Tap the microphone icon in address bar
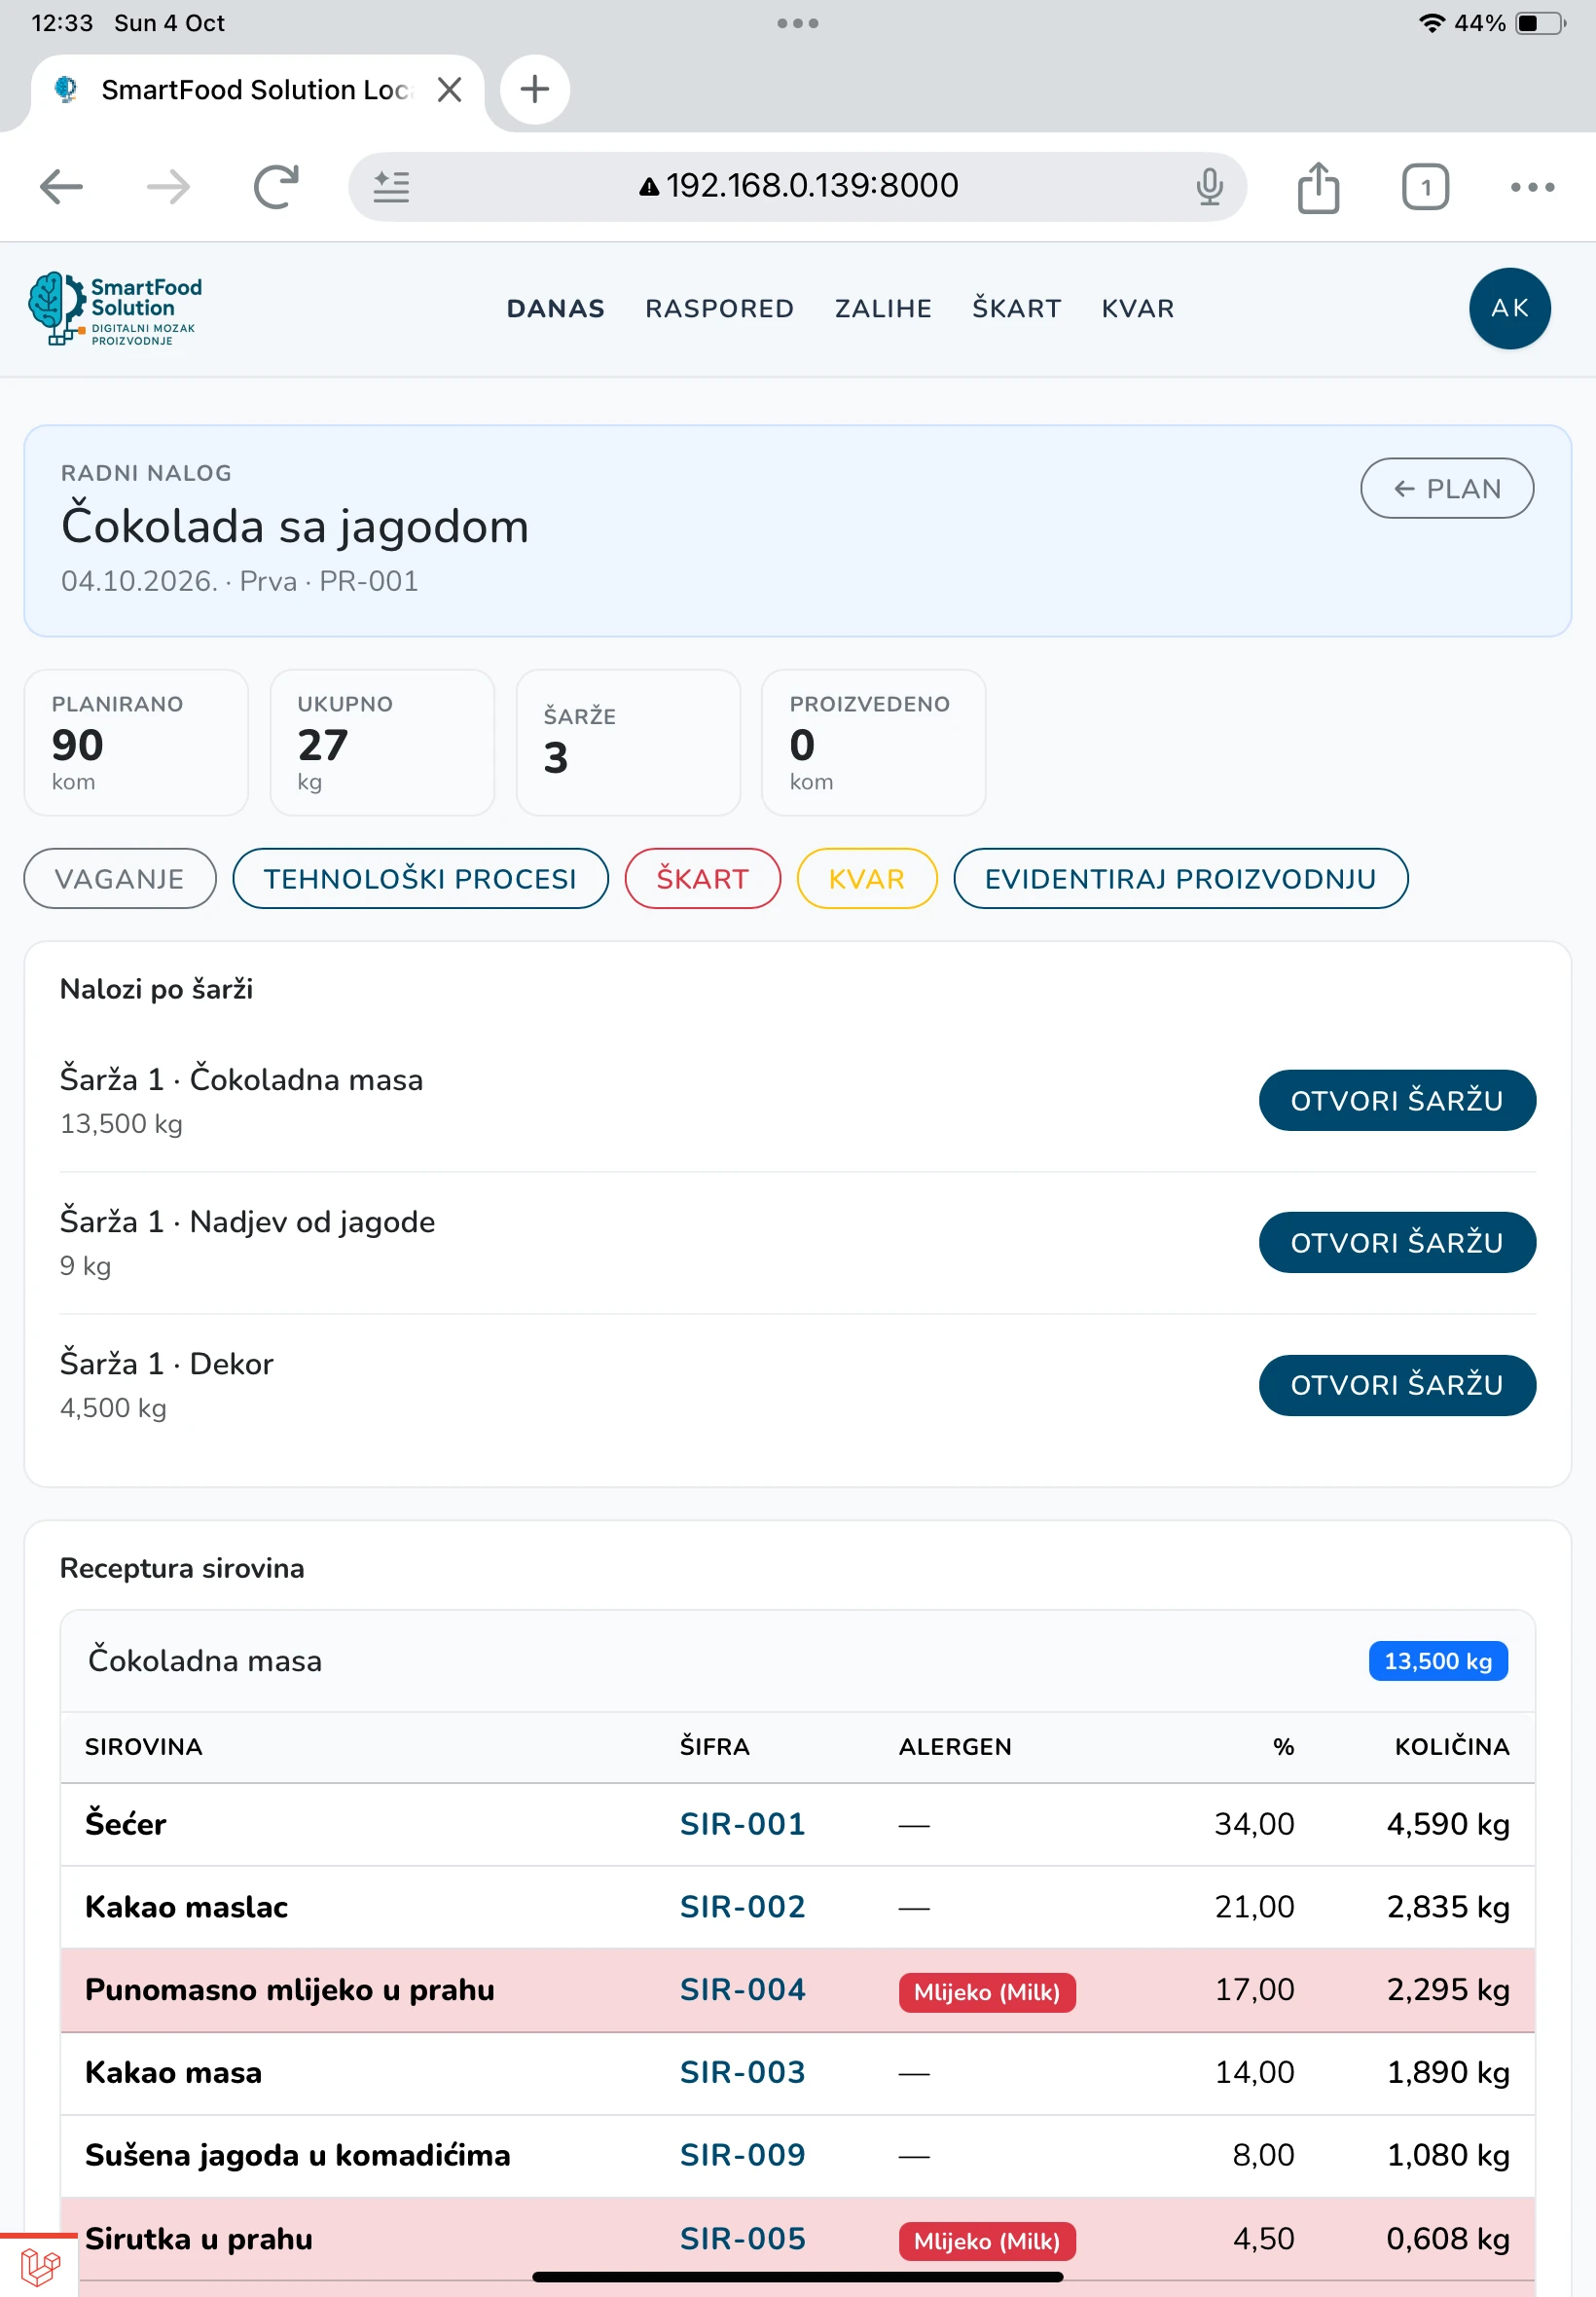 [x=1209, y=187]
